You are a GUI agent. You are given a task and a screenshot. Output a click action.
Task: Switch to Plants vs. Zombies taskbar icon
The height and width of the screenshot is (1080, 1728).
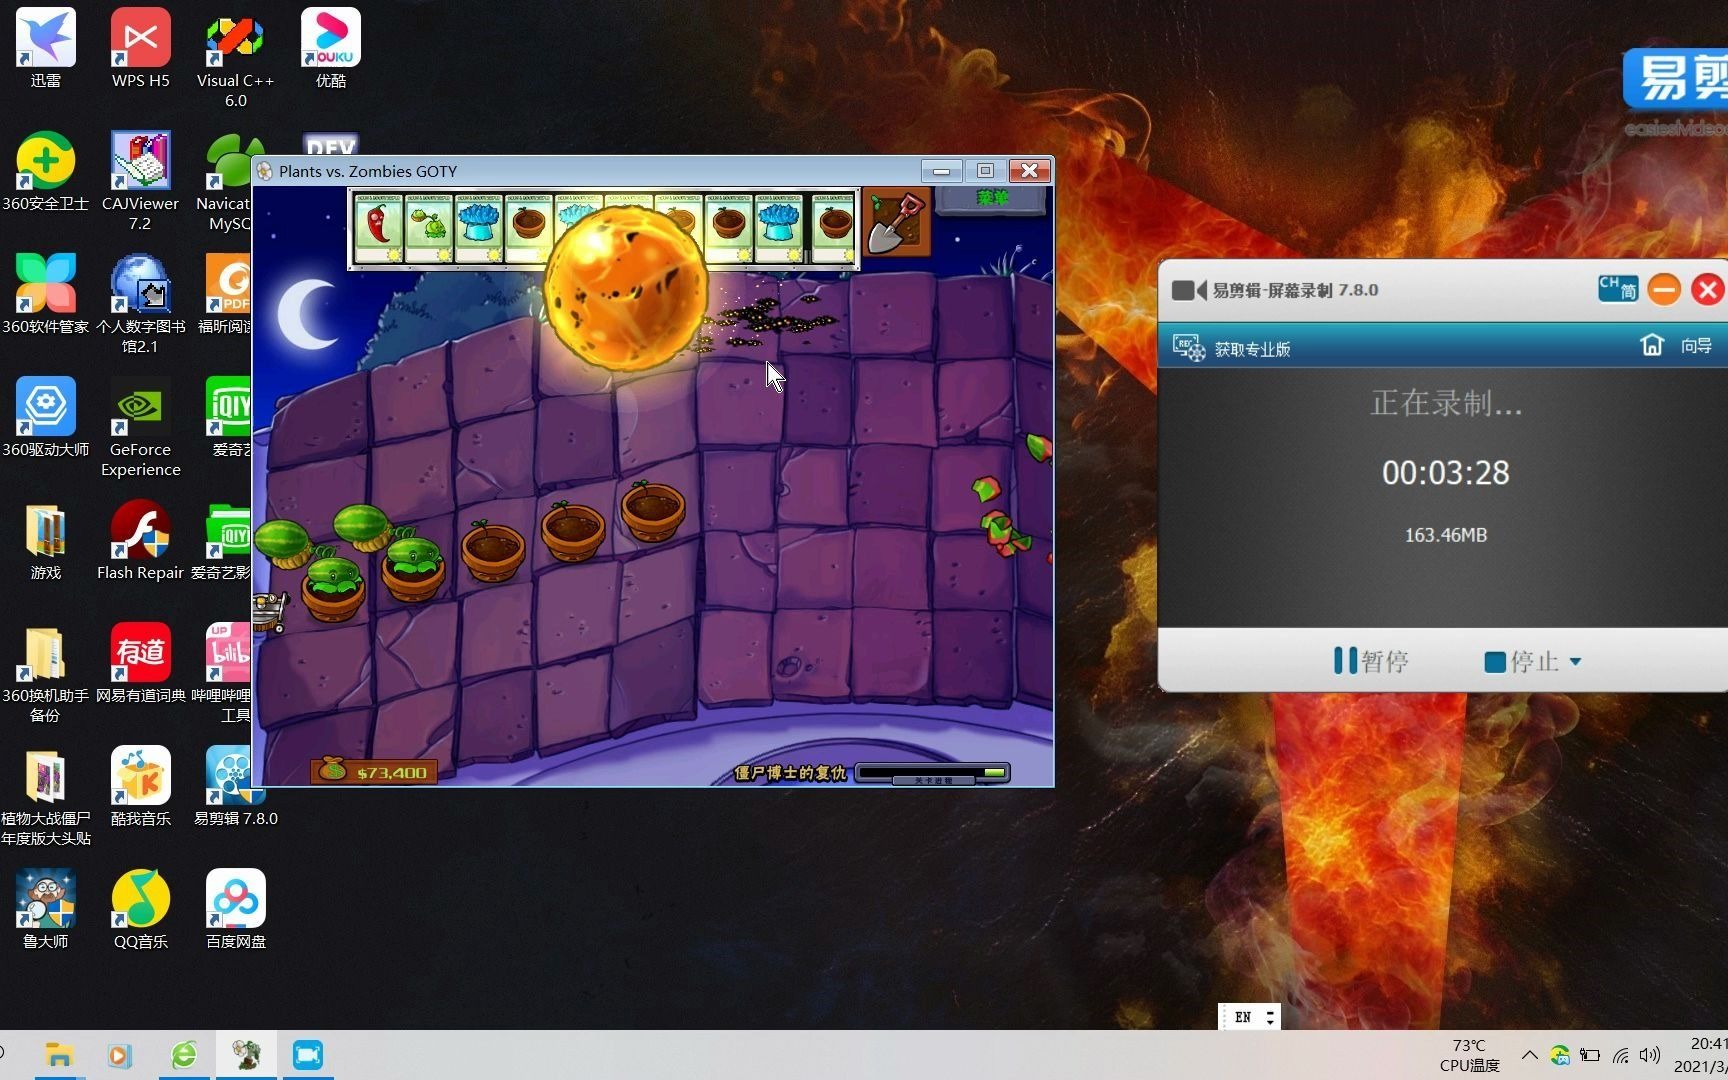pos(246,1055)
